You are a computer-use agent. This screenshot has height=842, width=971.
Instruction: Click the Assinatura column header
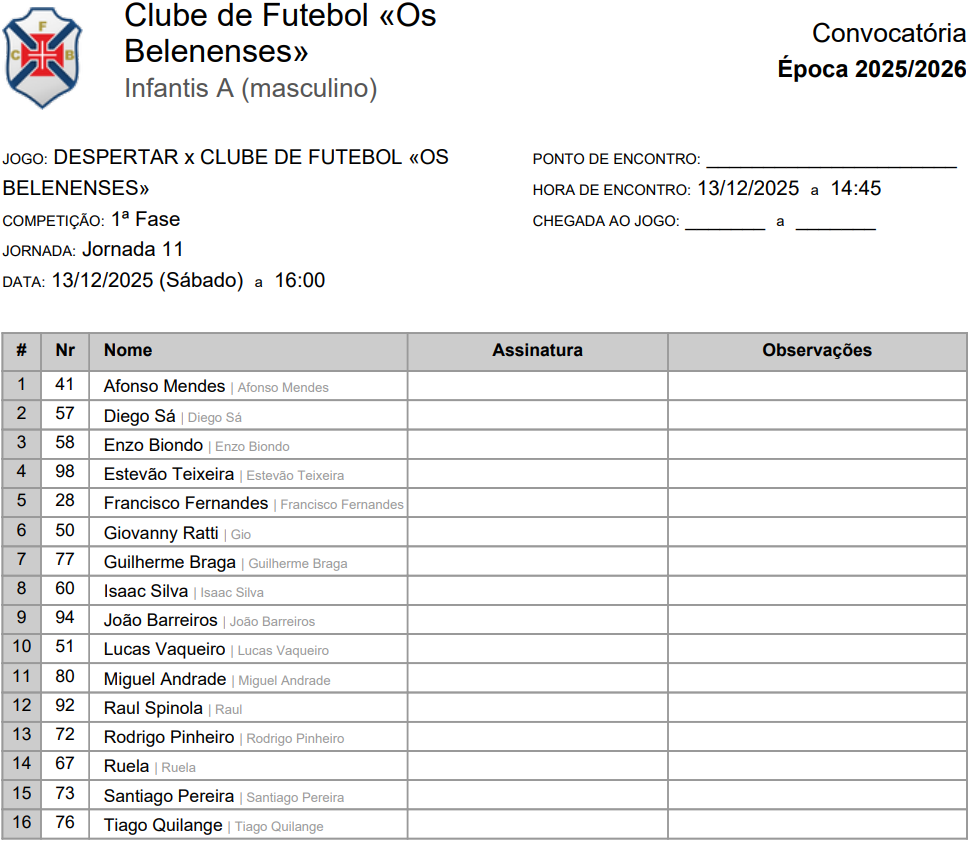pyautogui.click(x=537, y=351)
